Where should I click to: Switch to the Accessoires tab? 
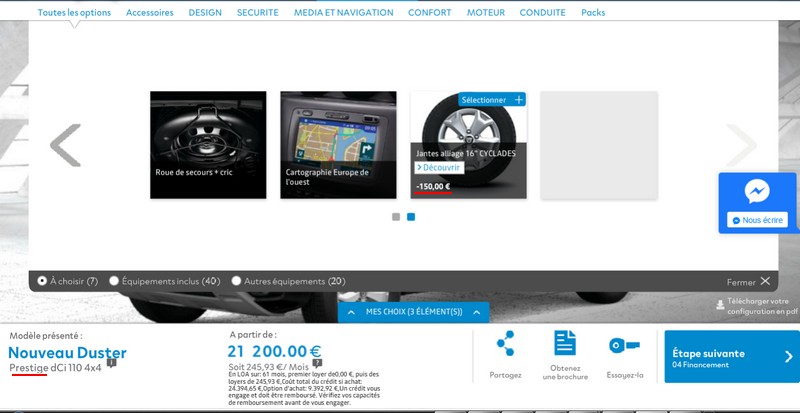[x=149, y=13]
